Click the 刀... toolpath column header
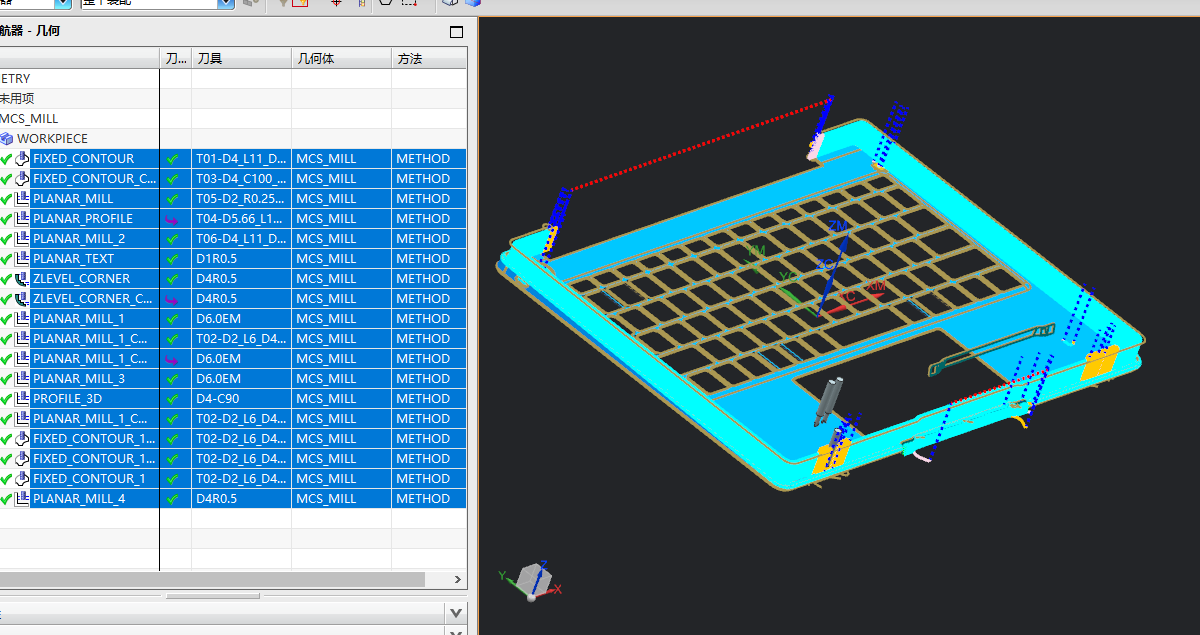Image resolution: width=1200 pixels, height=635 pixels. 175,59
